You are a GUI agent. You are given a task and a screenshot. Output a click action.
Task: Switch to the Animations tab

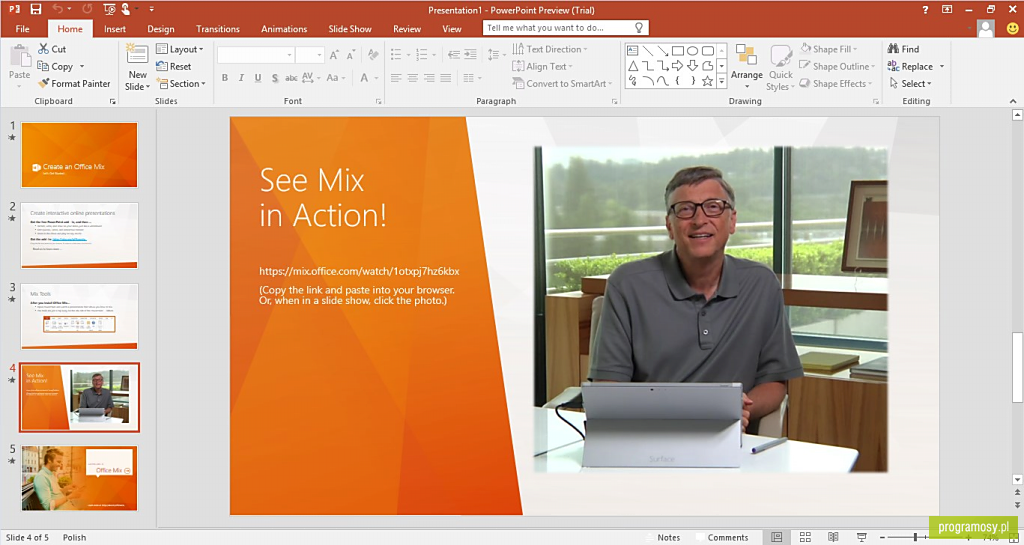click(284, 29)
